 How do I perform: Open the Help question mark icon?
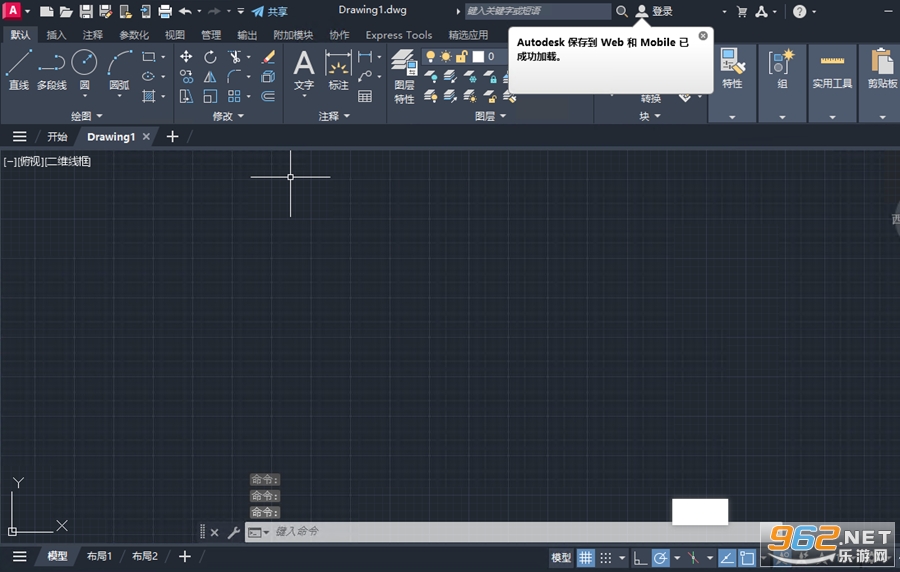800,11
